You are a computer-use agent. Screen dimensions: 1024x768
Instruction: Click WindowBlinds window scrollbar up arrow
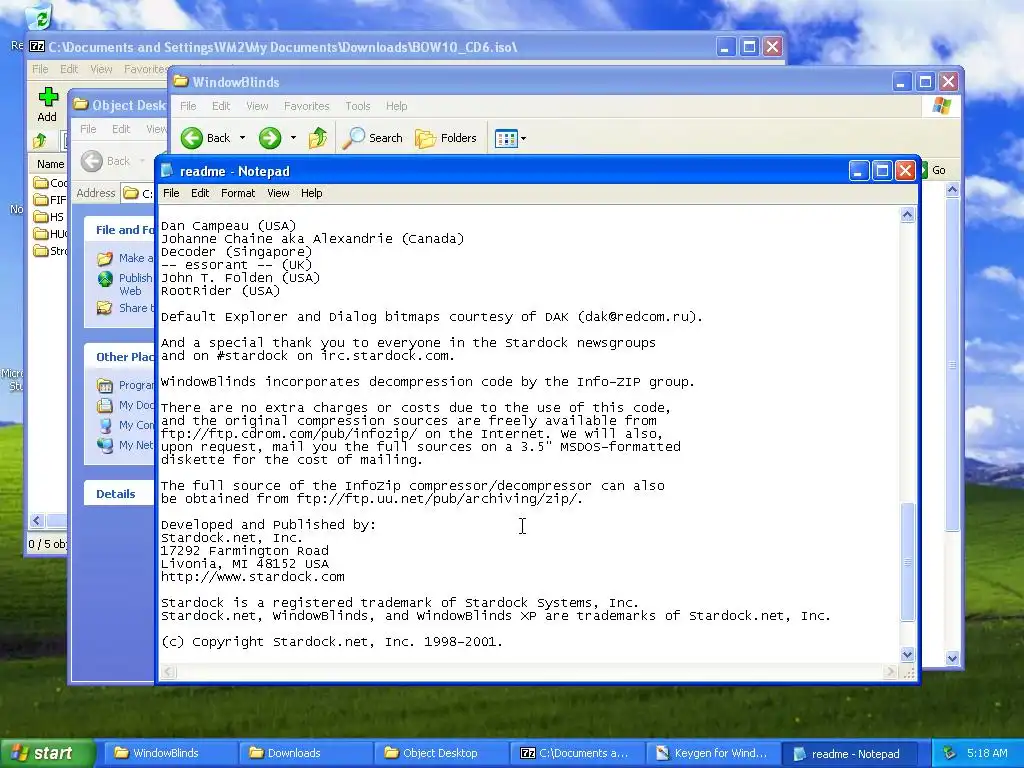pyautogui.click(x=952, y=190)
